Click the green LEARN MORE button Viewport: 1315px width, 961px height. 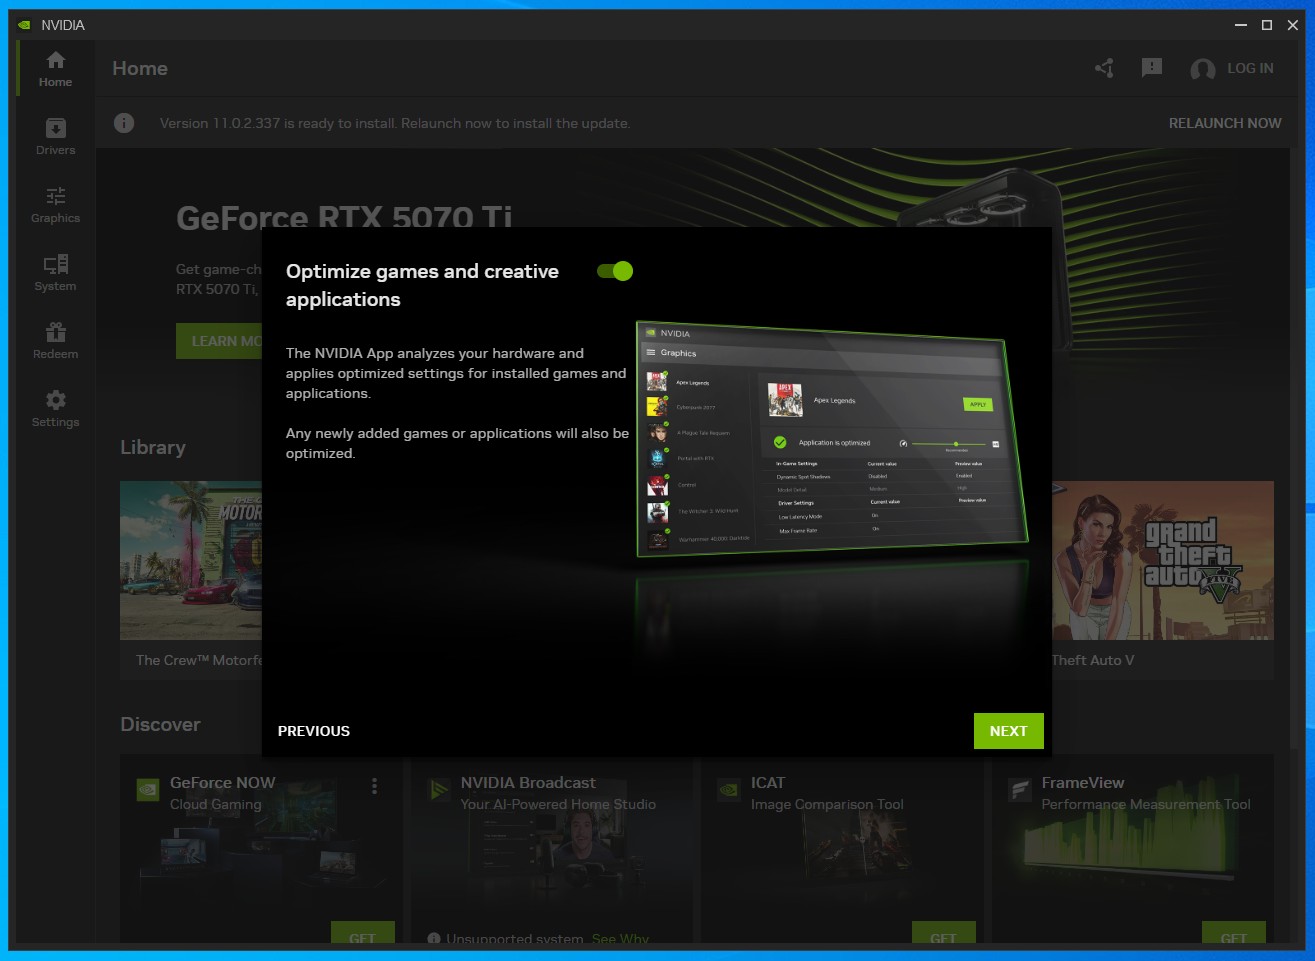pyautogui.click(x=219, y=341)
